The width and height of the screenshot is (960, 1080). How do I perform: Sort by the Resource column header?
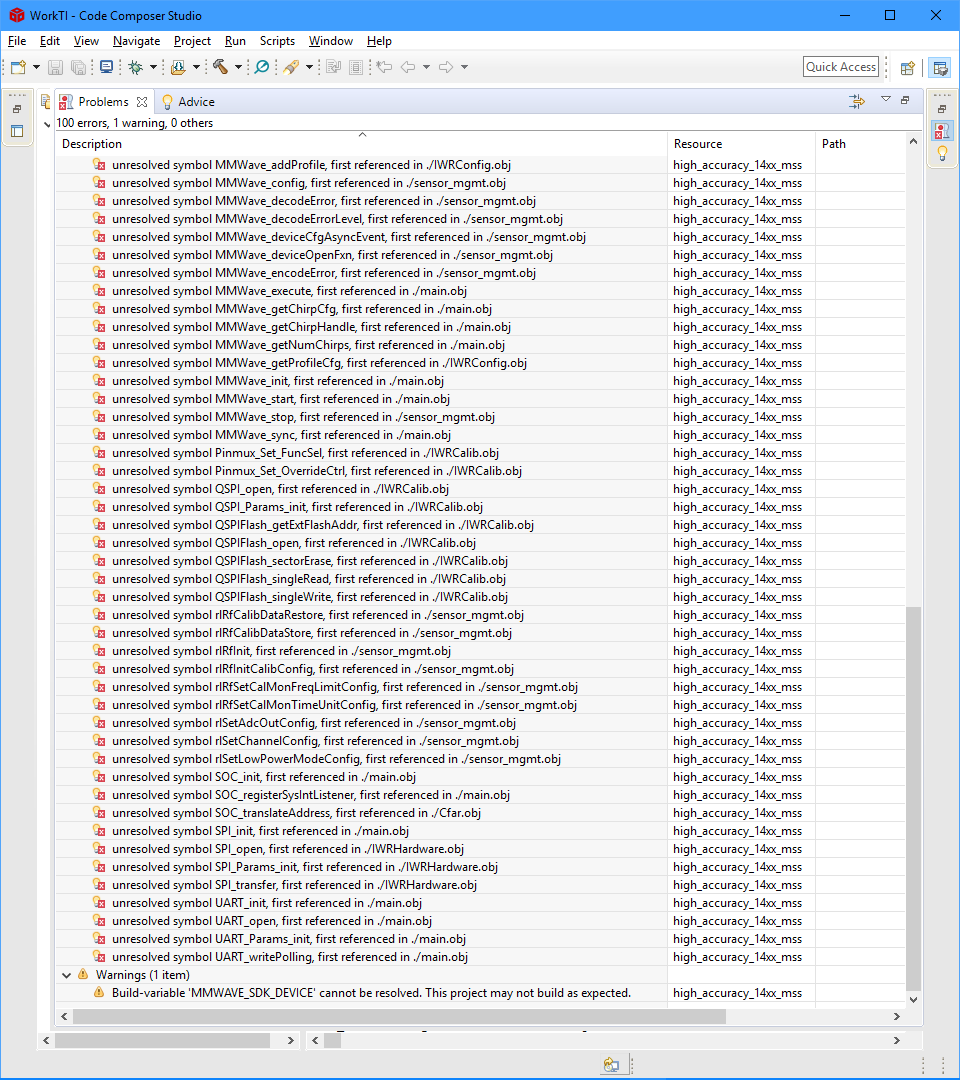point(741,144)
